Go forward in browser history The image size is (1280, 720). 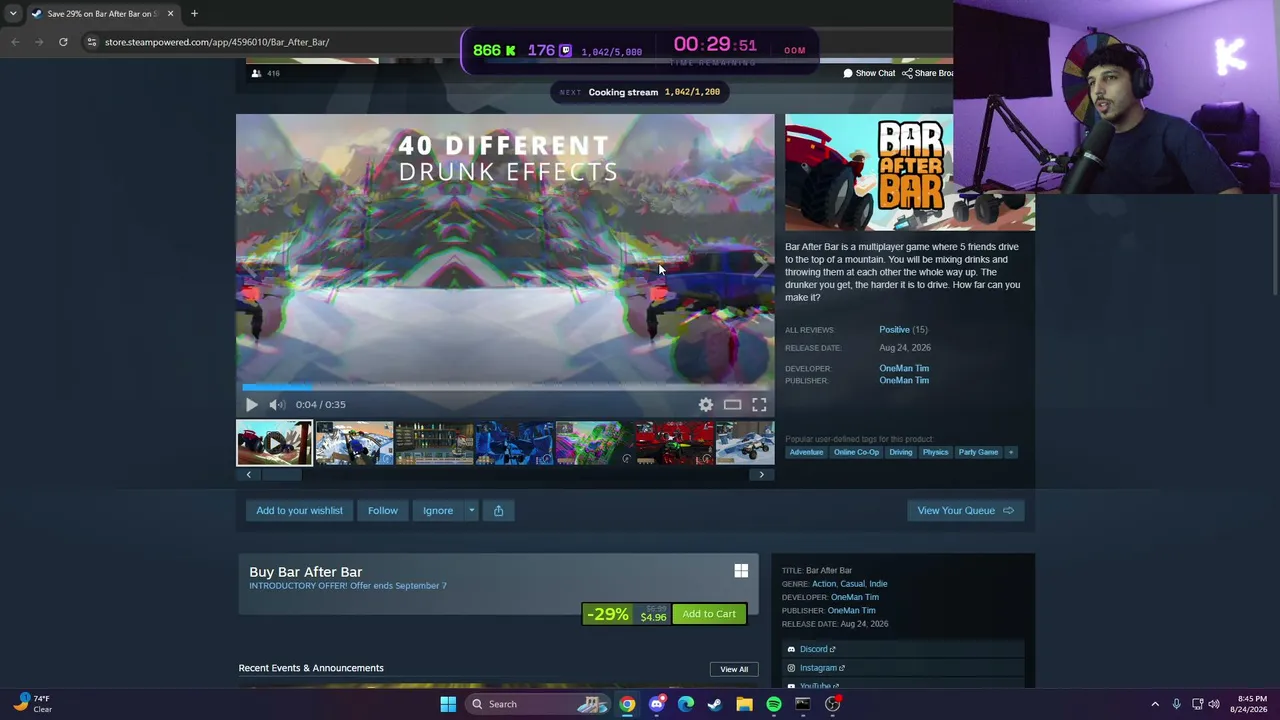coord(39,42)
